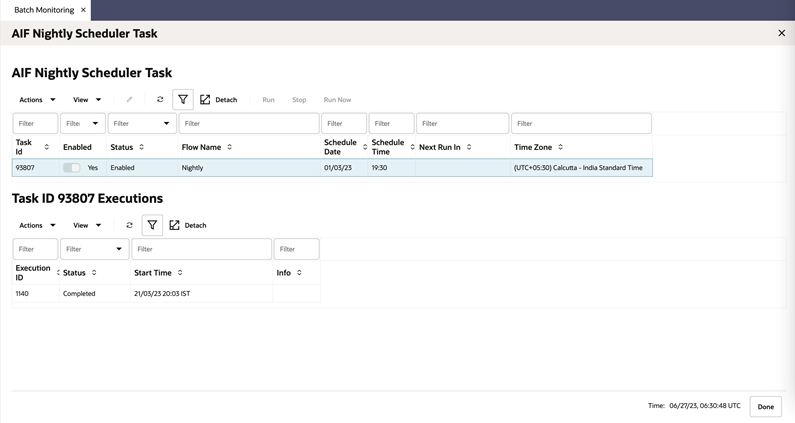Screen dimensions: 795x423
Task: Refresh the AIF Nightly Scheduler Task table
Action: (x=160, y=99)
